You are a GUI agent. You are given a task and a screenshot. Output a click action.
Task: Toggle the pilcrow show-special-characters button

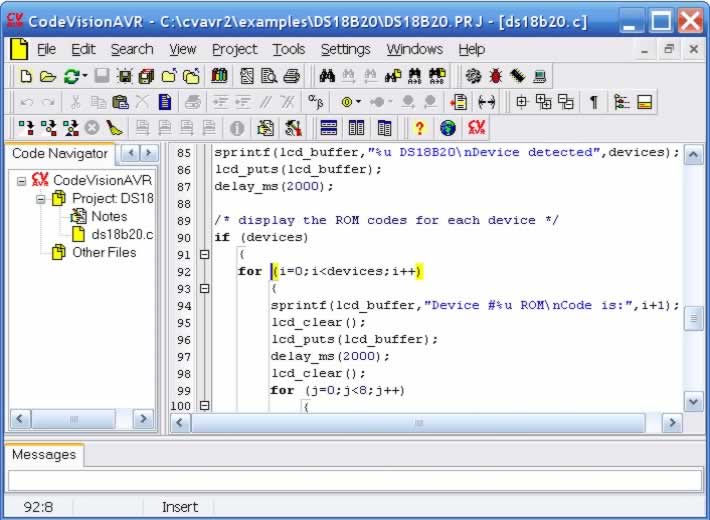(x=594, y=102)
